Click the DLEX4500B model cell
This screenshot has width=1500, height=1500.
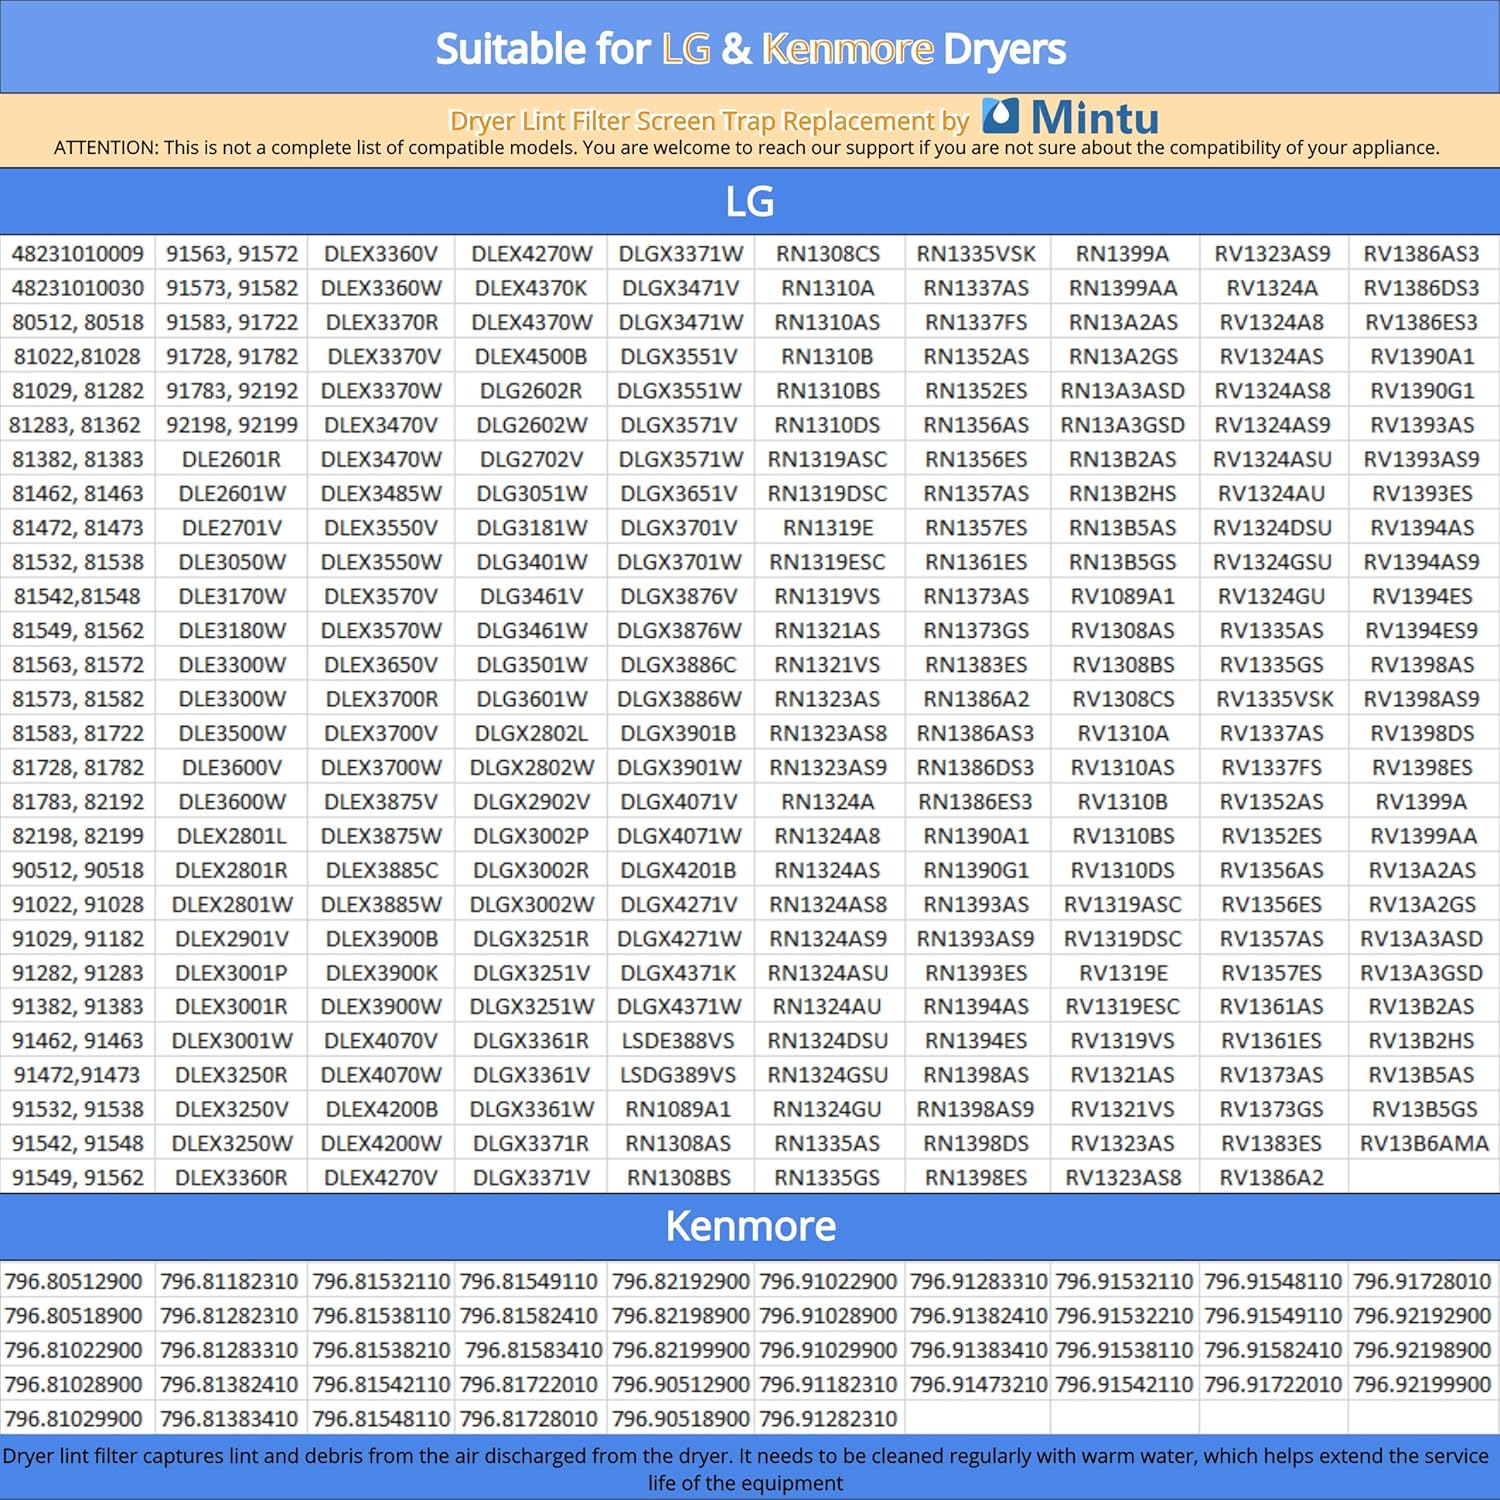(531, 357)
